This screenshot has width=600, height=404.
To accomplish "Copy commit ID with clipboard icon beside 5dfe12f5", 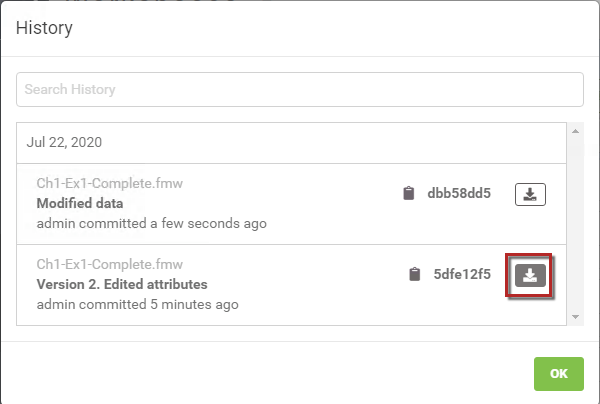I will coord(415,274).
